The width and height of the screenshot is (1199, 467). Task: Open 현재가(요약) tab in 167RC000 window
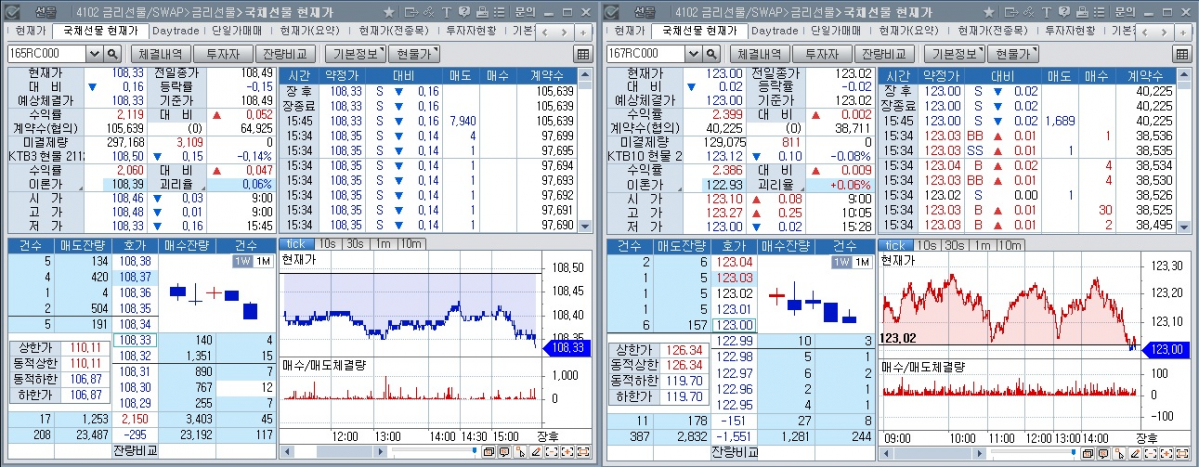click(x=907, y=31)
